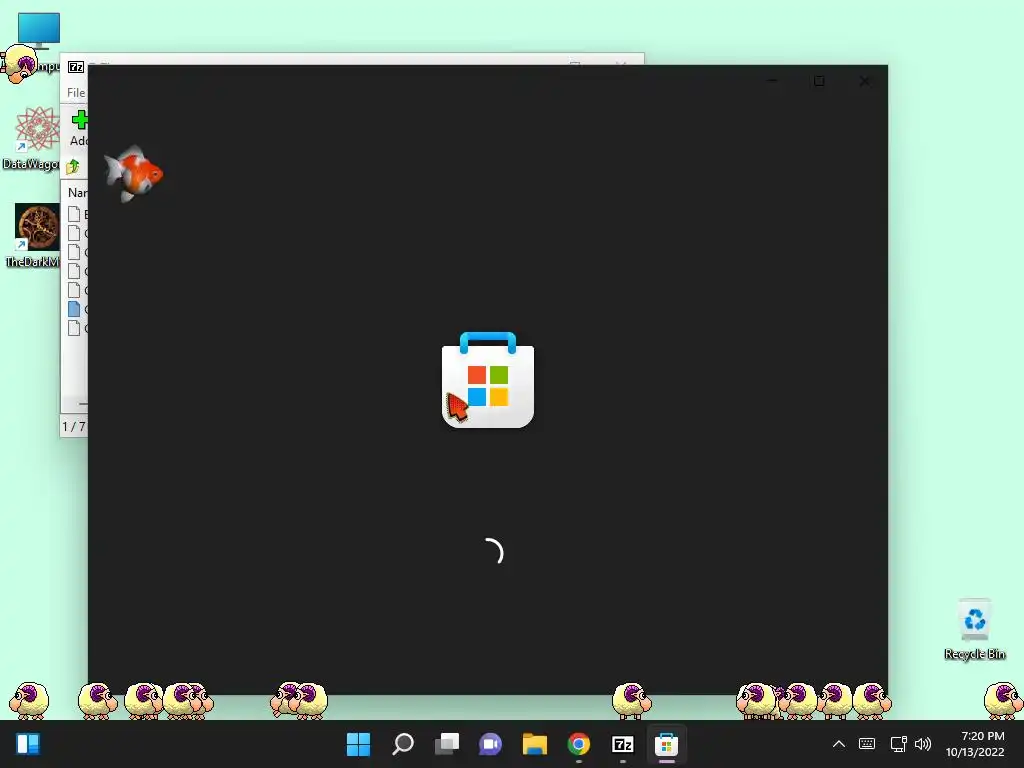This screenshot has width=1024, height=768.
Task: Click the Microsoft Store bag logo
Action: (488, 380)
